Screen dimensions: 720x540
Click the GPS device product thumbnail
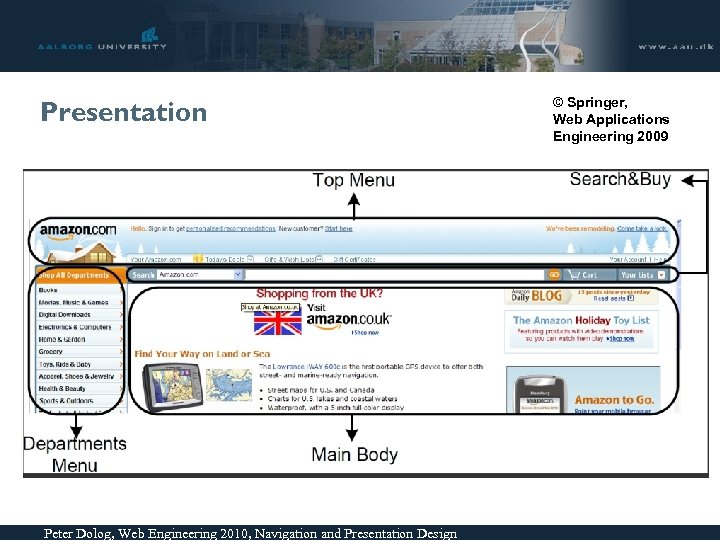(172, 387)
